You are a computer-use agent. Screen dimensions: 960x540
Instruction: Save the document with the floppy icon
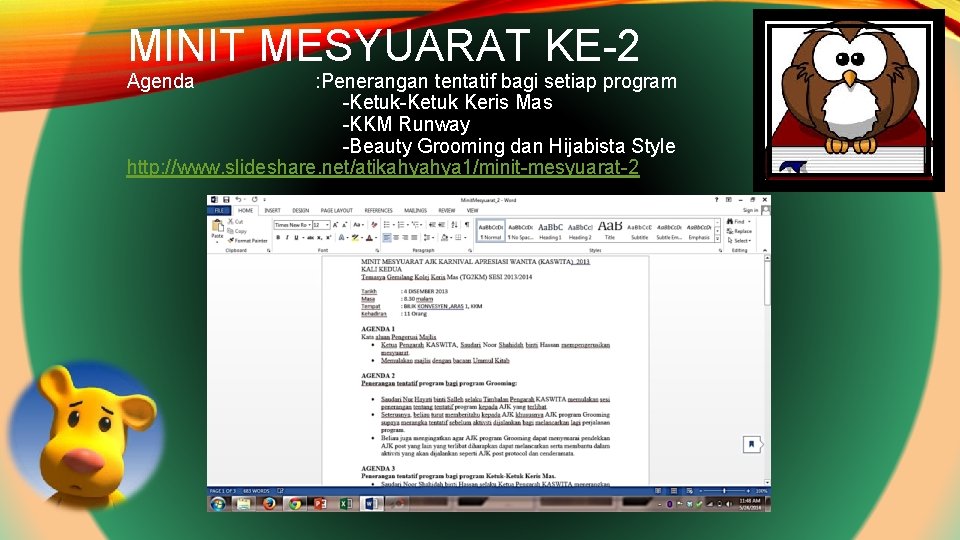[x=226, y=200]
